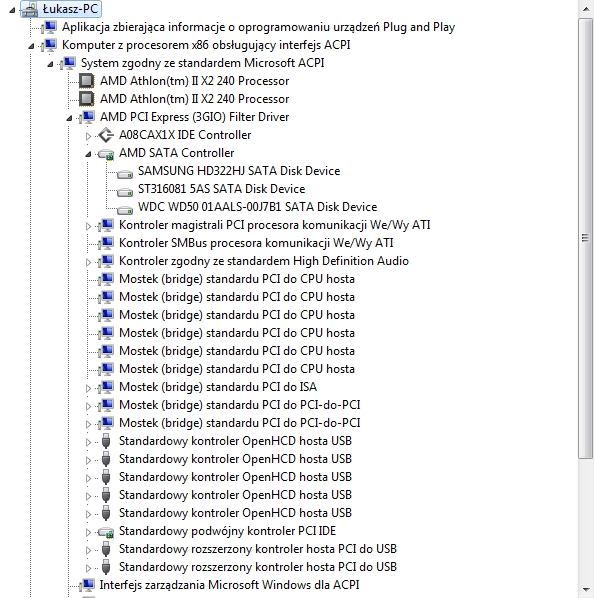Expand the A08CAX1X IDE Controller node
This screenshot has height=598, width=594.
coord(88,136)
